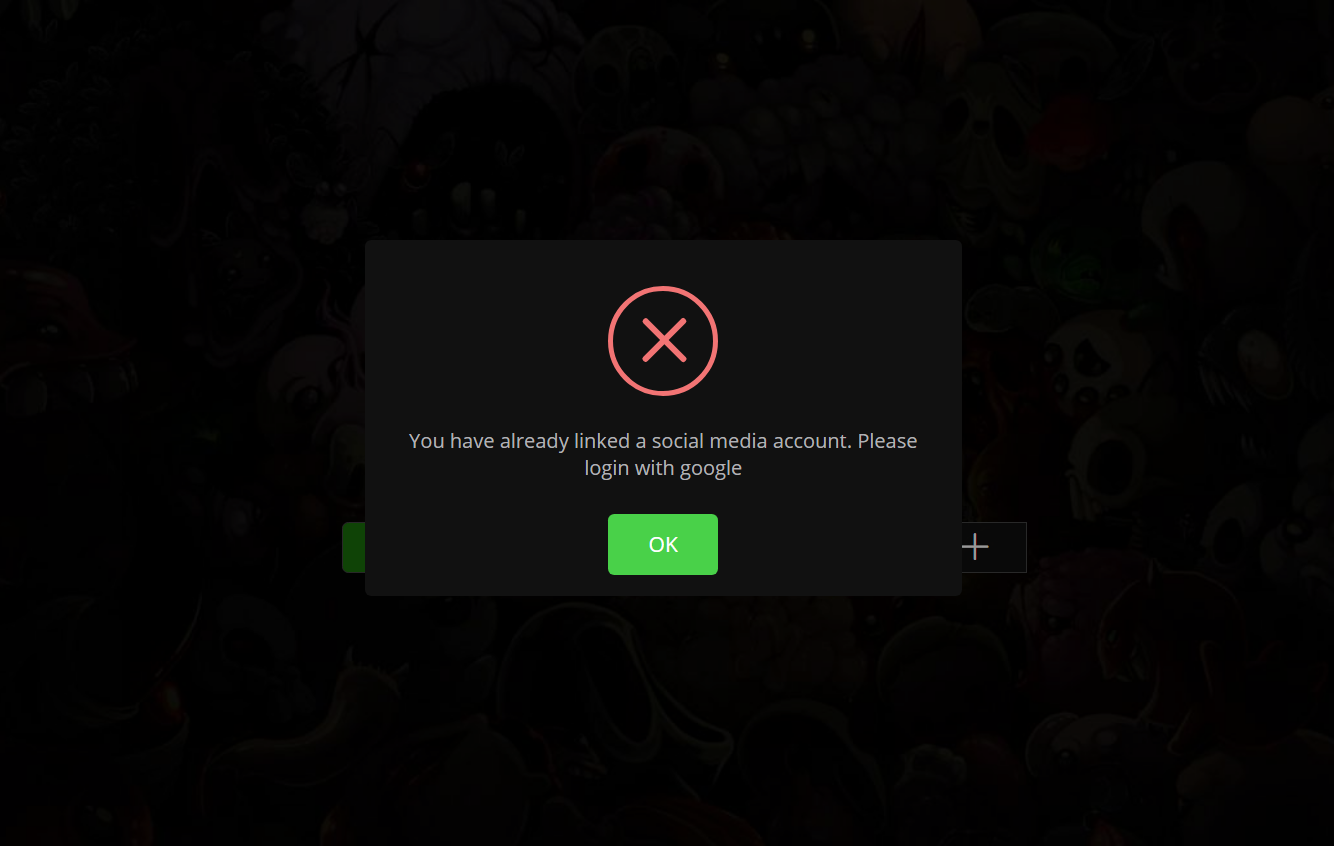Screen dimensions: 1334x846
Task: Click the red X error icon
Action: [663, 340]
